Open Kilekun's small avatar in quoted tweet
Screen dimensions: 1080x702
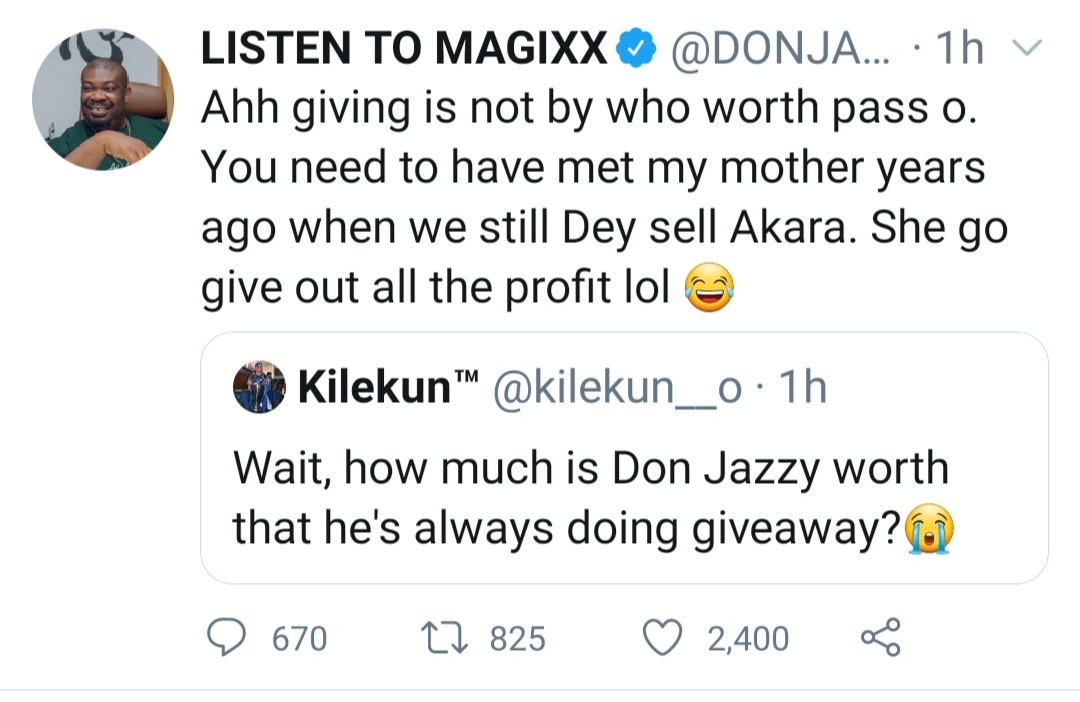click(259, 388)
